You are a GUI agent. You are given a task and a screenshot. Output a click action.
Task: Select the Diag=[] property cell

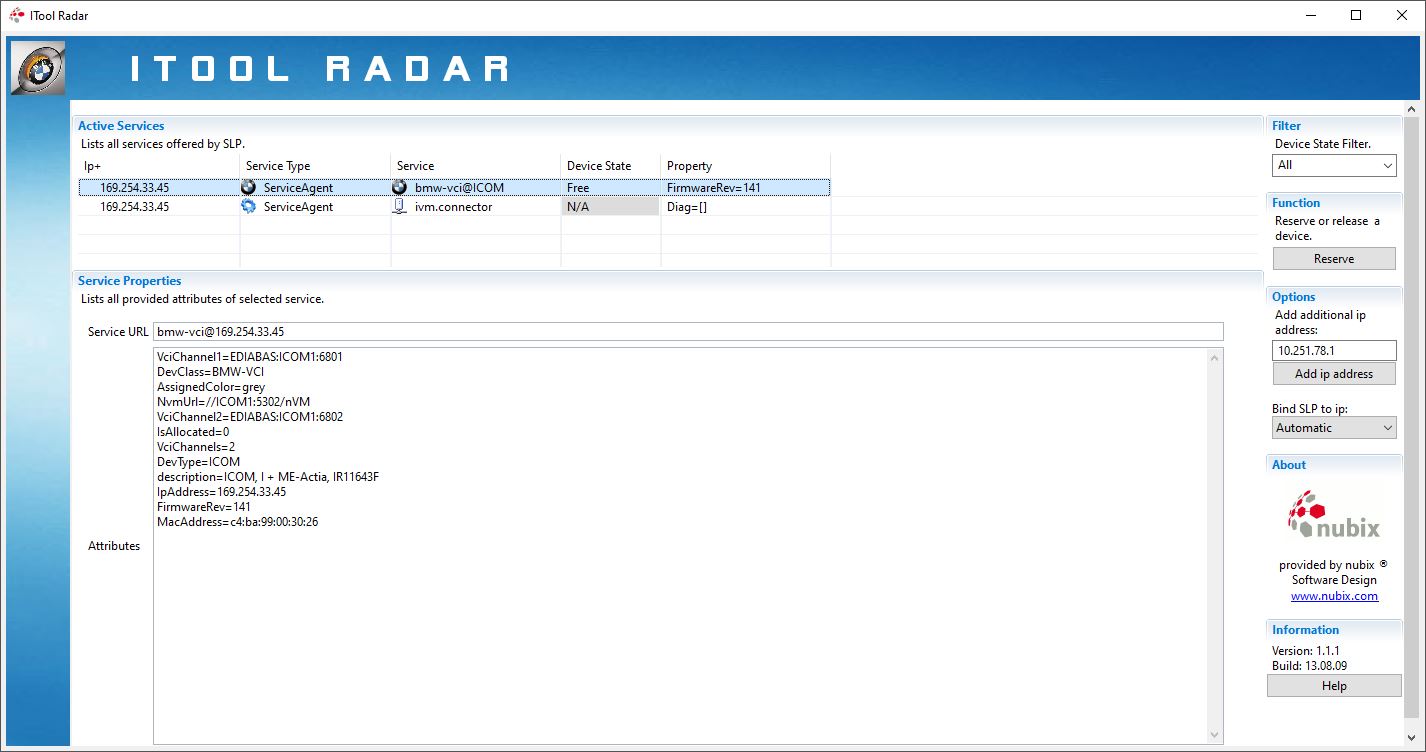pos(745,206)
